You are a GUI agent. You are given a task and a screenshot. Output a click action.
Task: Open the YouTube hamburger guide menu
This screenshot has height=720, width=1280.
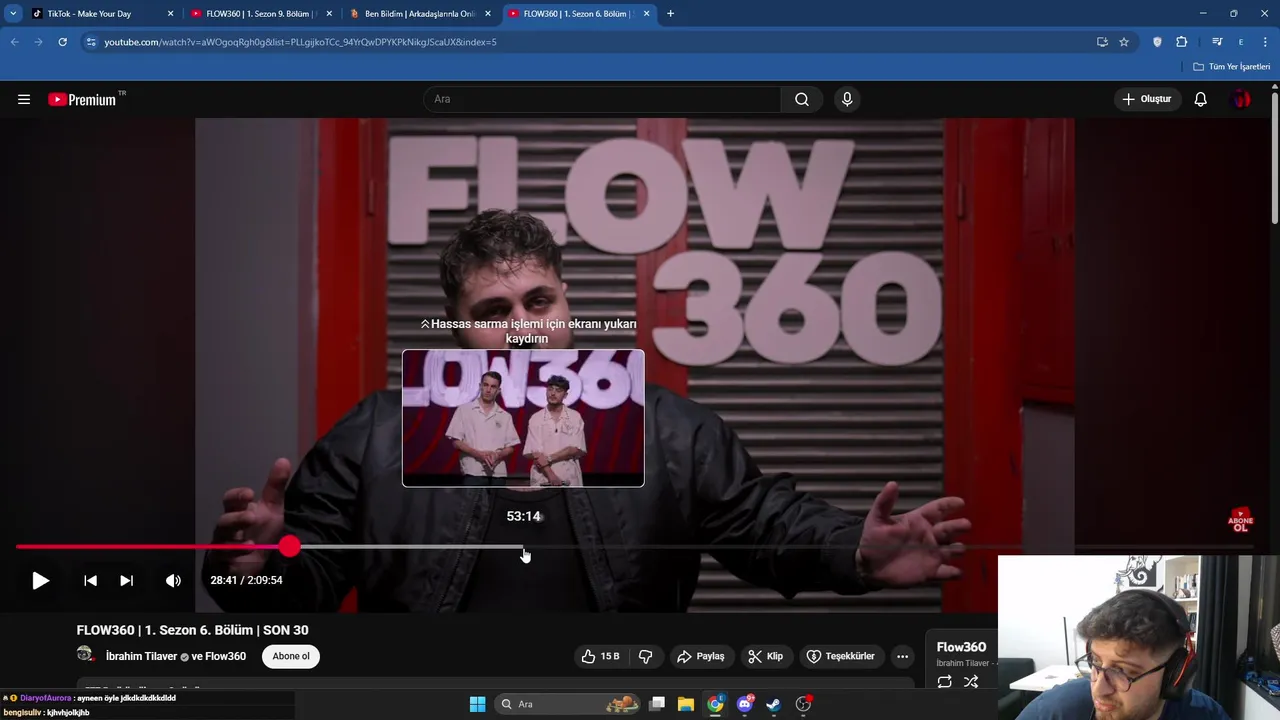tap(24, 99)
